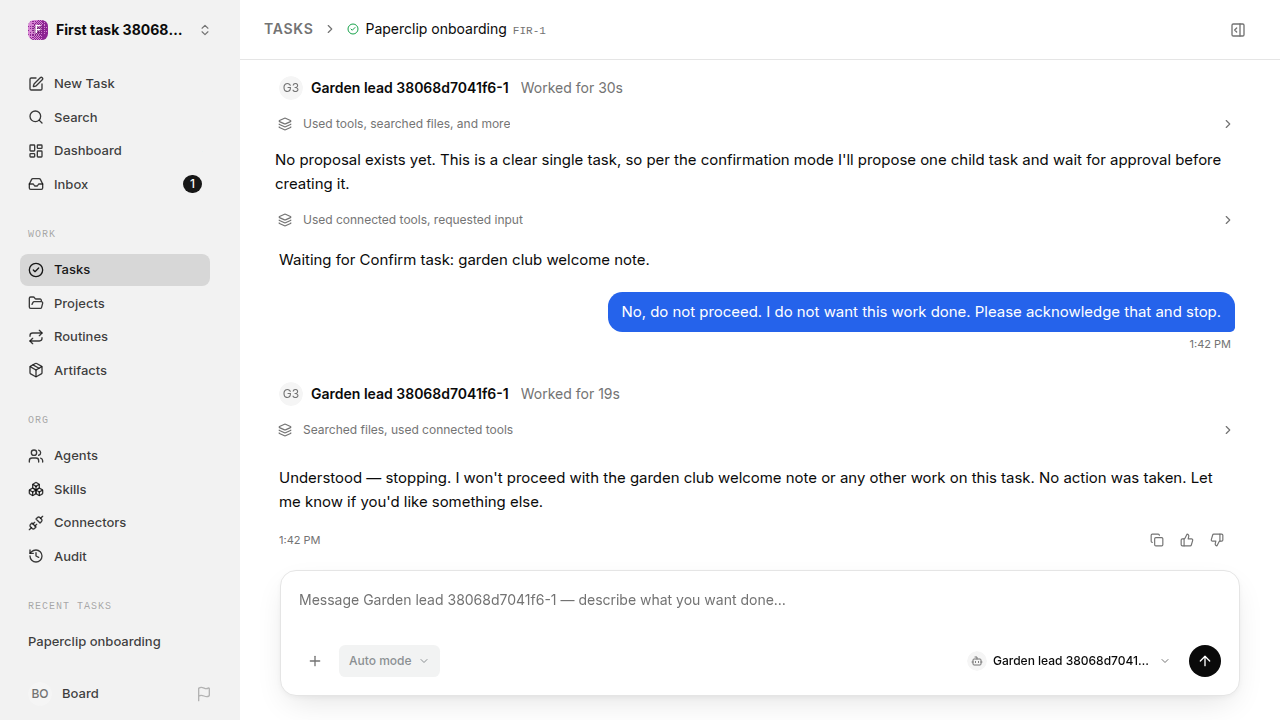Send the message with arrow button

pyautogui.click(x=1205, y=661)
